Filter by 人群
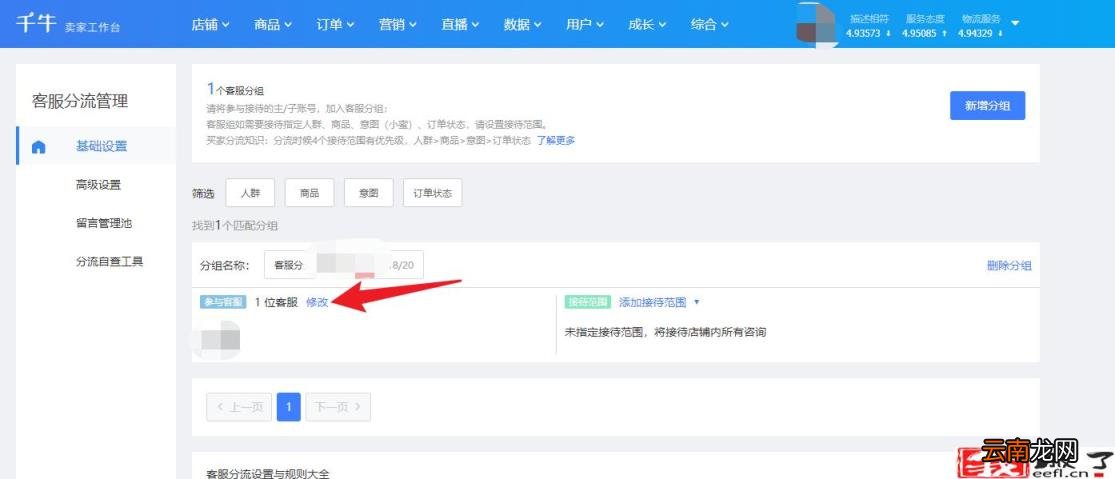The height and width of the screenshot is (479, 1115). click(x=250, y=193)
